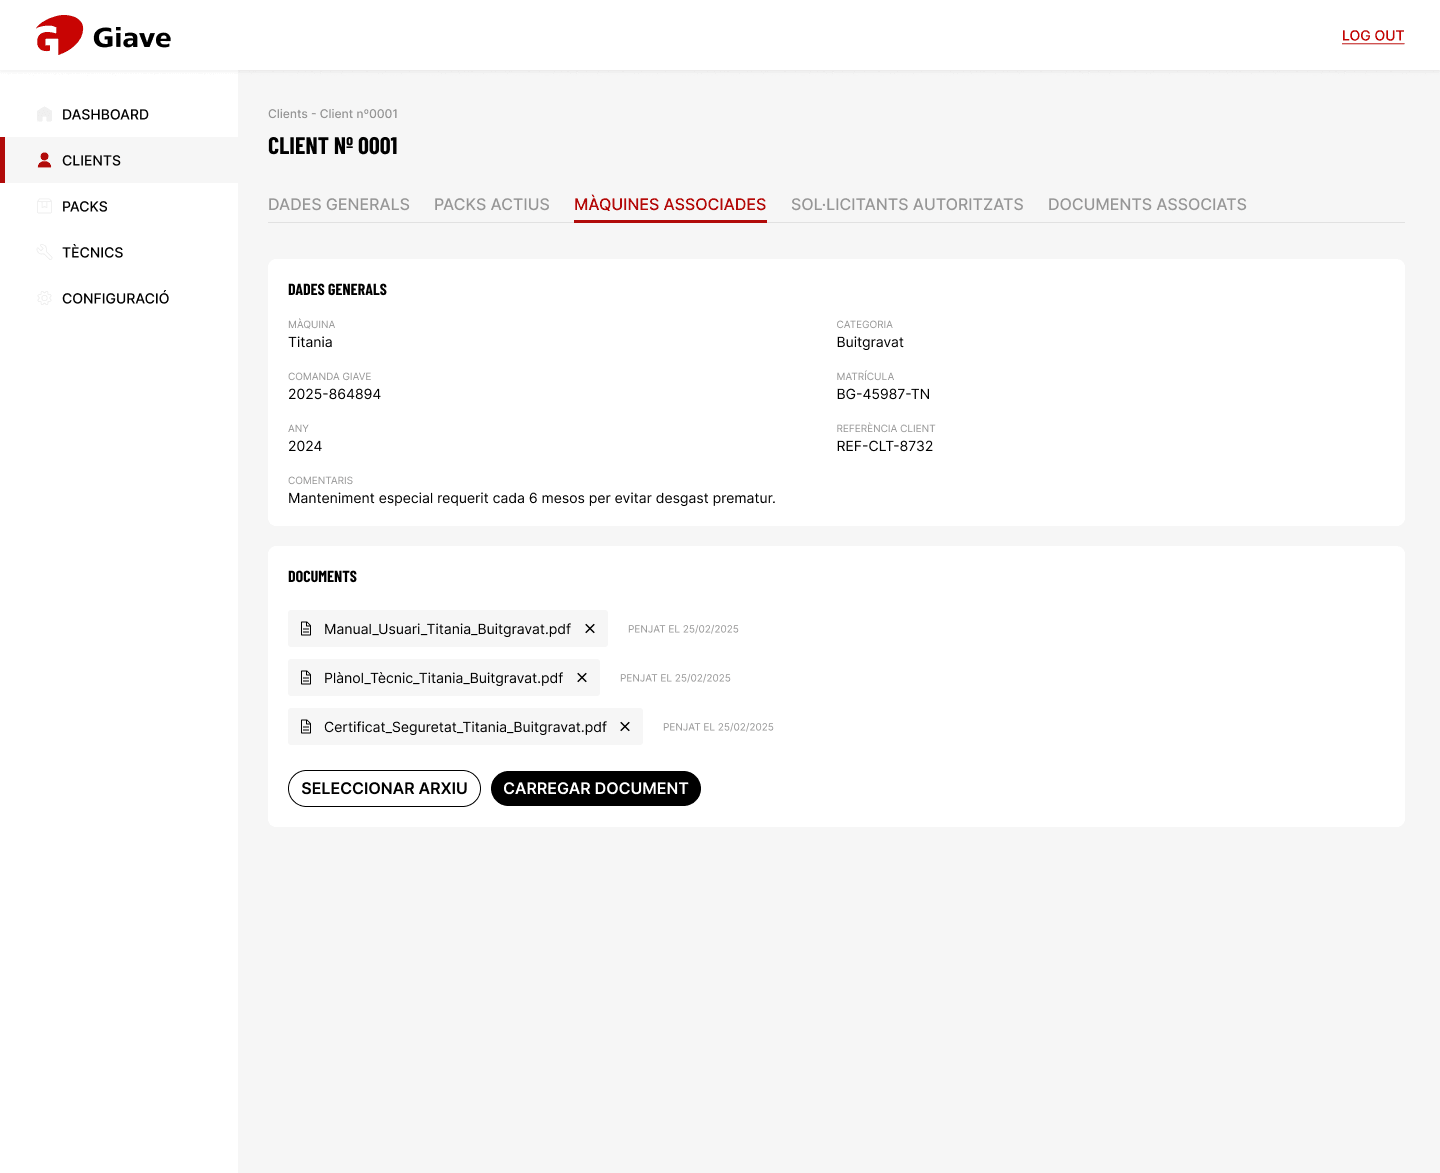Click the Matrícula value BG-45987-TN
This screenshot has width=1440, height=1173.
point(883,394)
